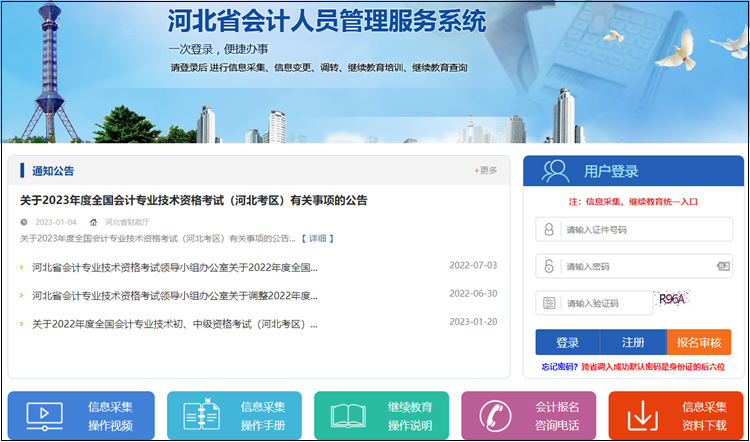This screenshot has height=442, width=750.
Task: Click the 请输入验证码 captcha field
Action: 594,303
